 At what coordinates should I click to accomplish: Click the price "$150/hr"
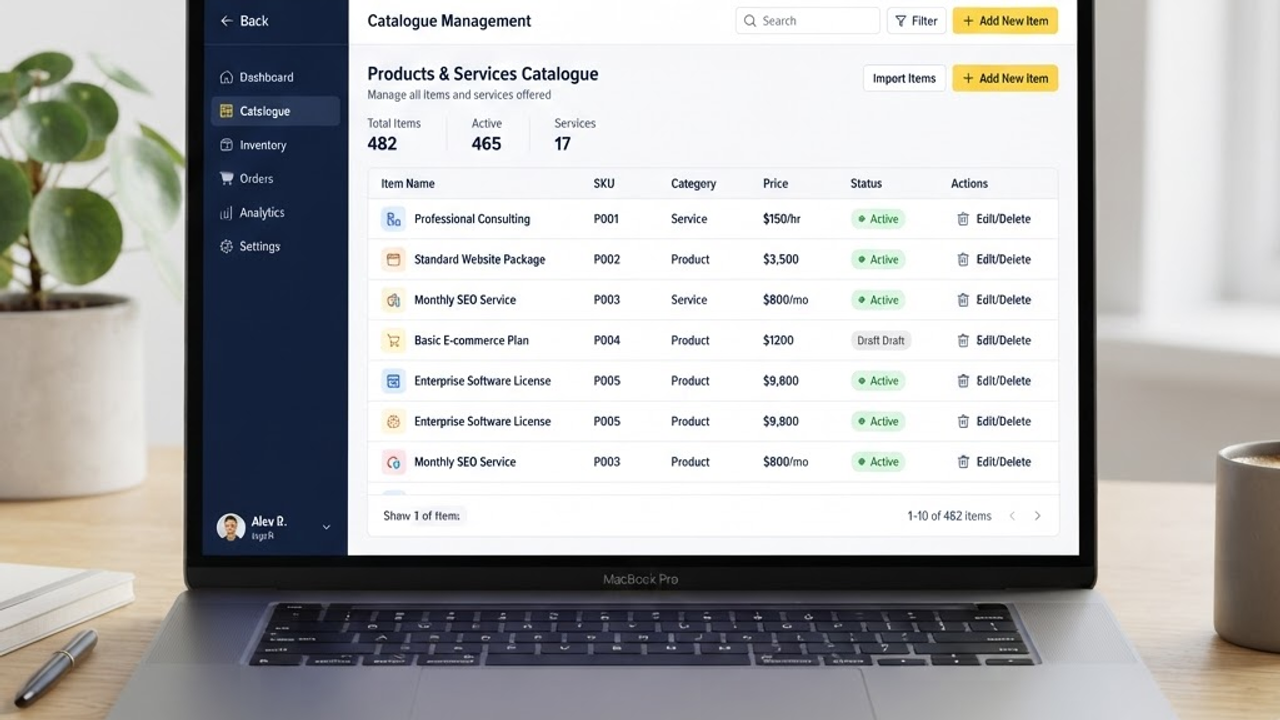pyautogui.click(x=782, y=219)
